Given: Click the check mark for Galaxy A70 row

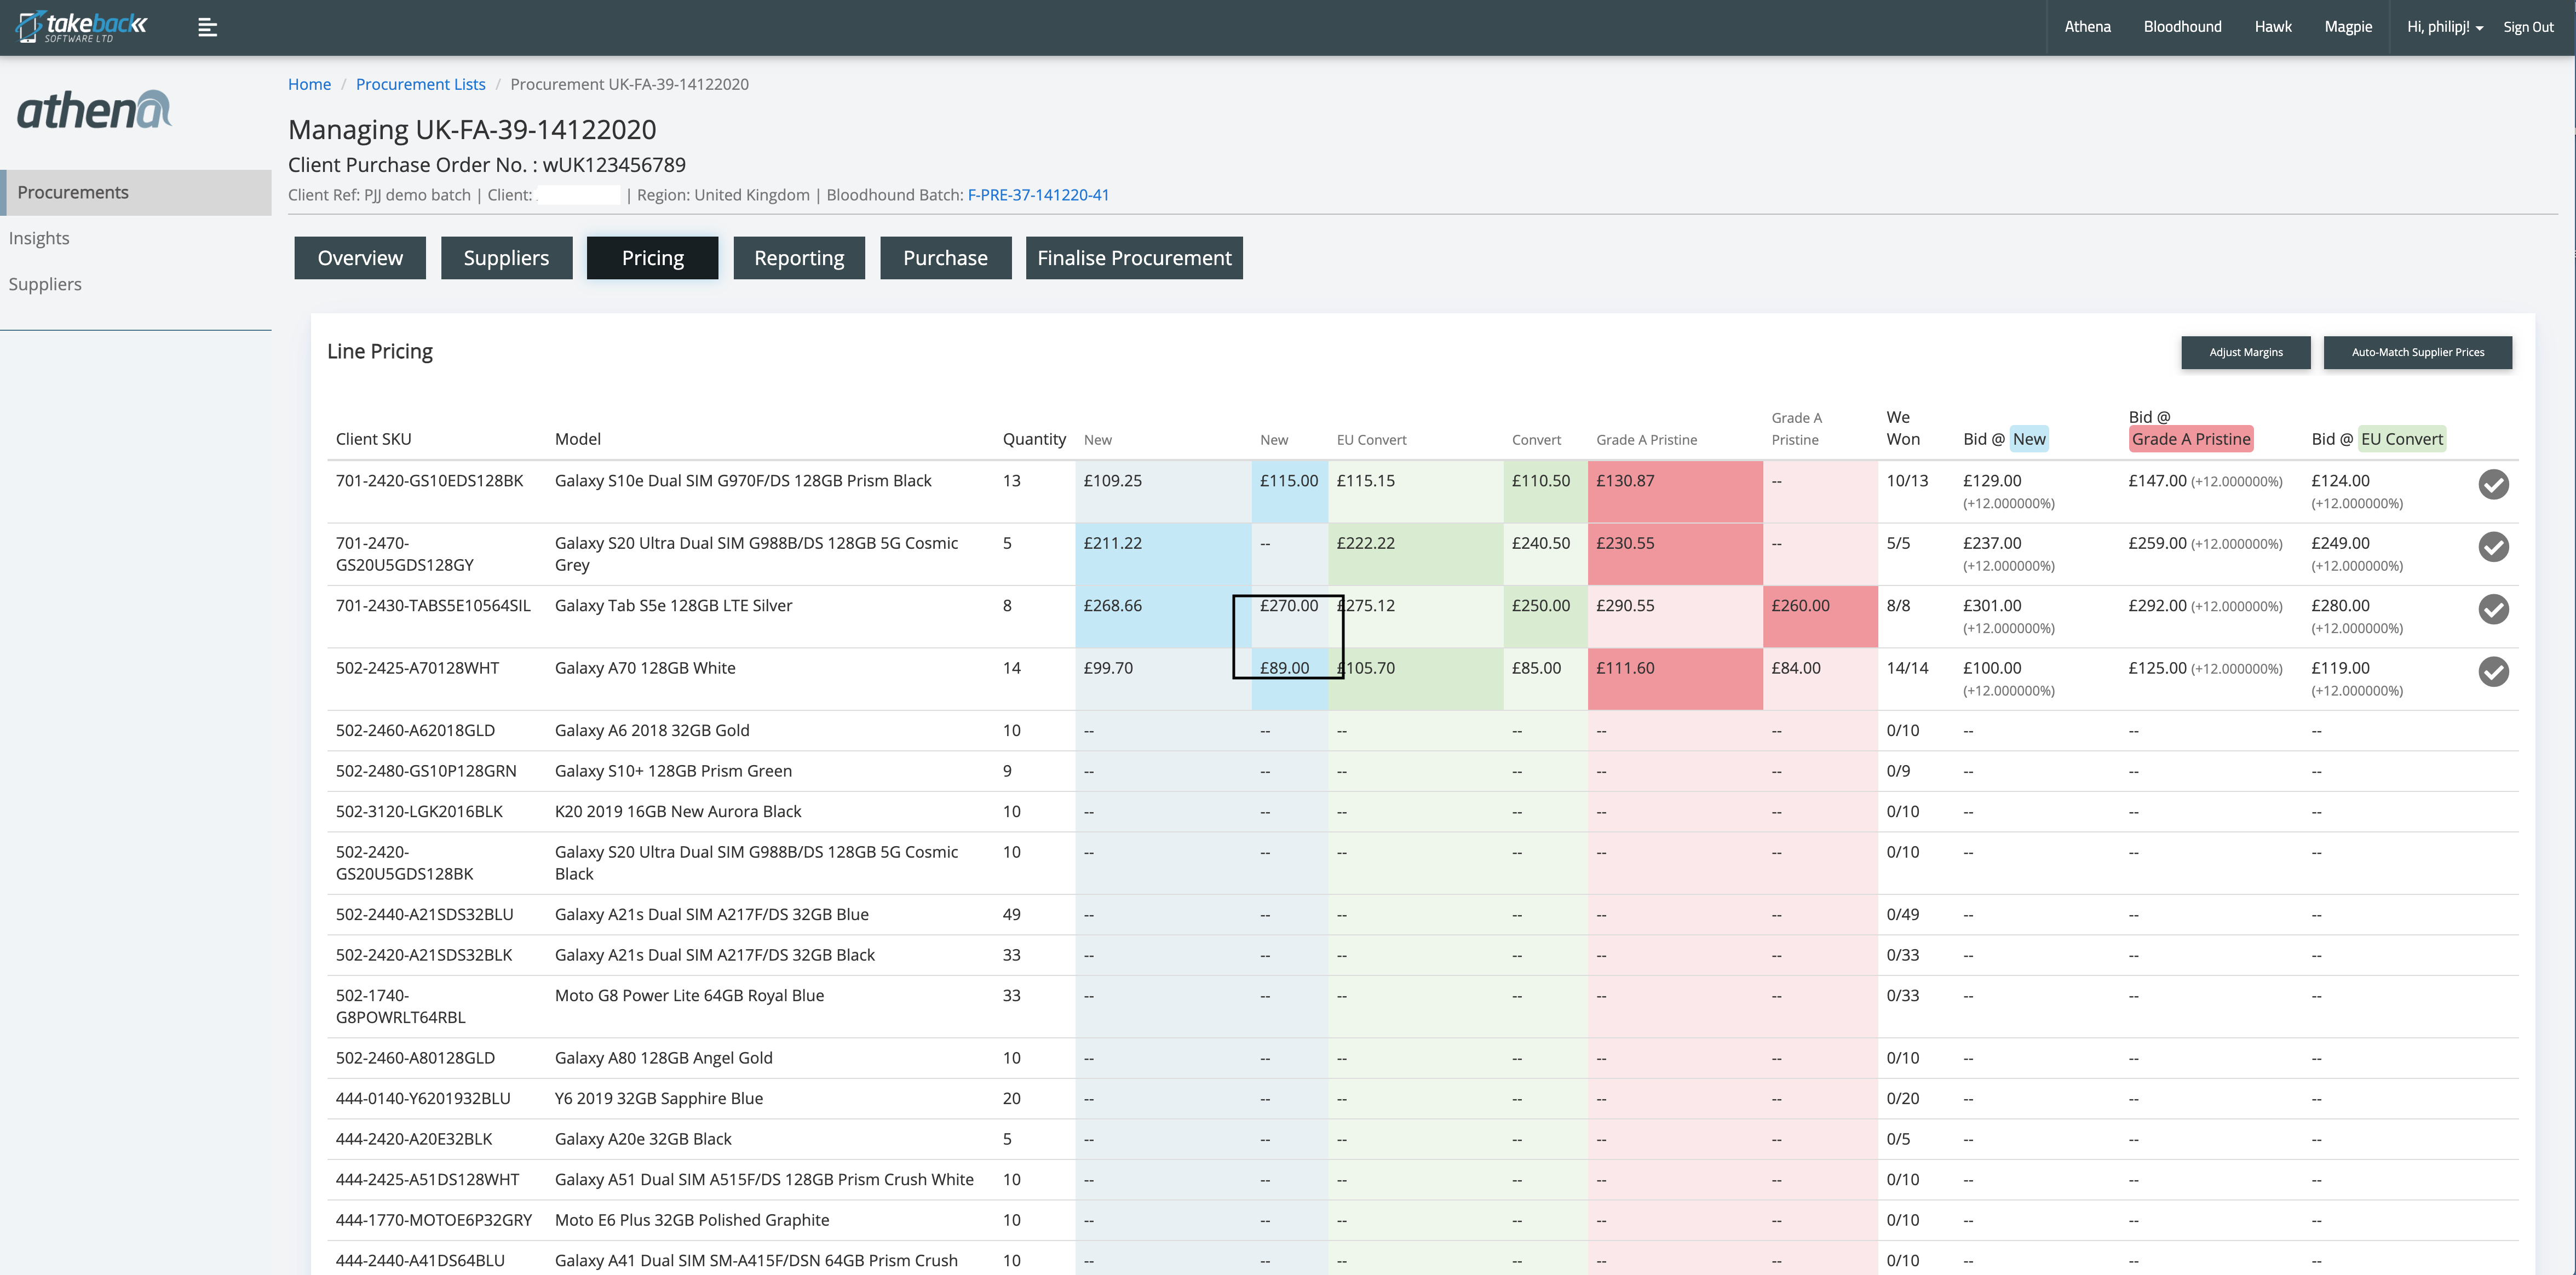Looking at the screenshot, I should coord(2493,672).
